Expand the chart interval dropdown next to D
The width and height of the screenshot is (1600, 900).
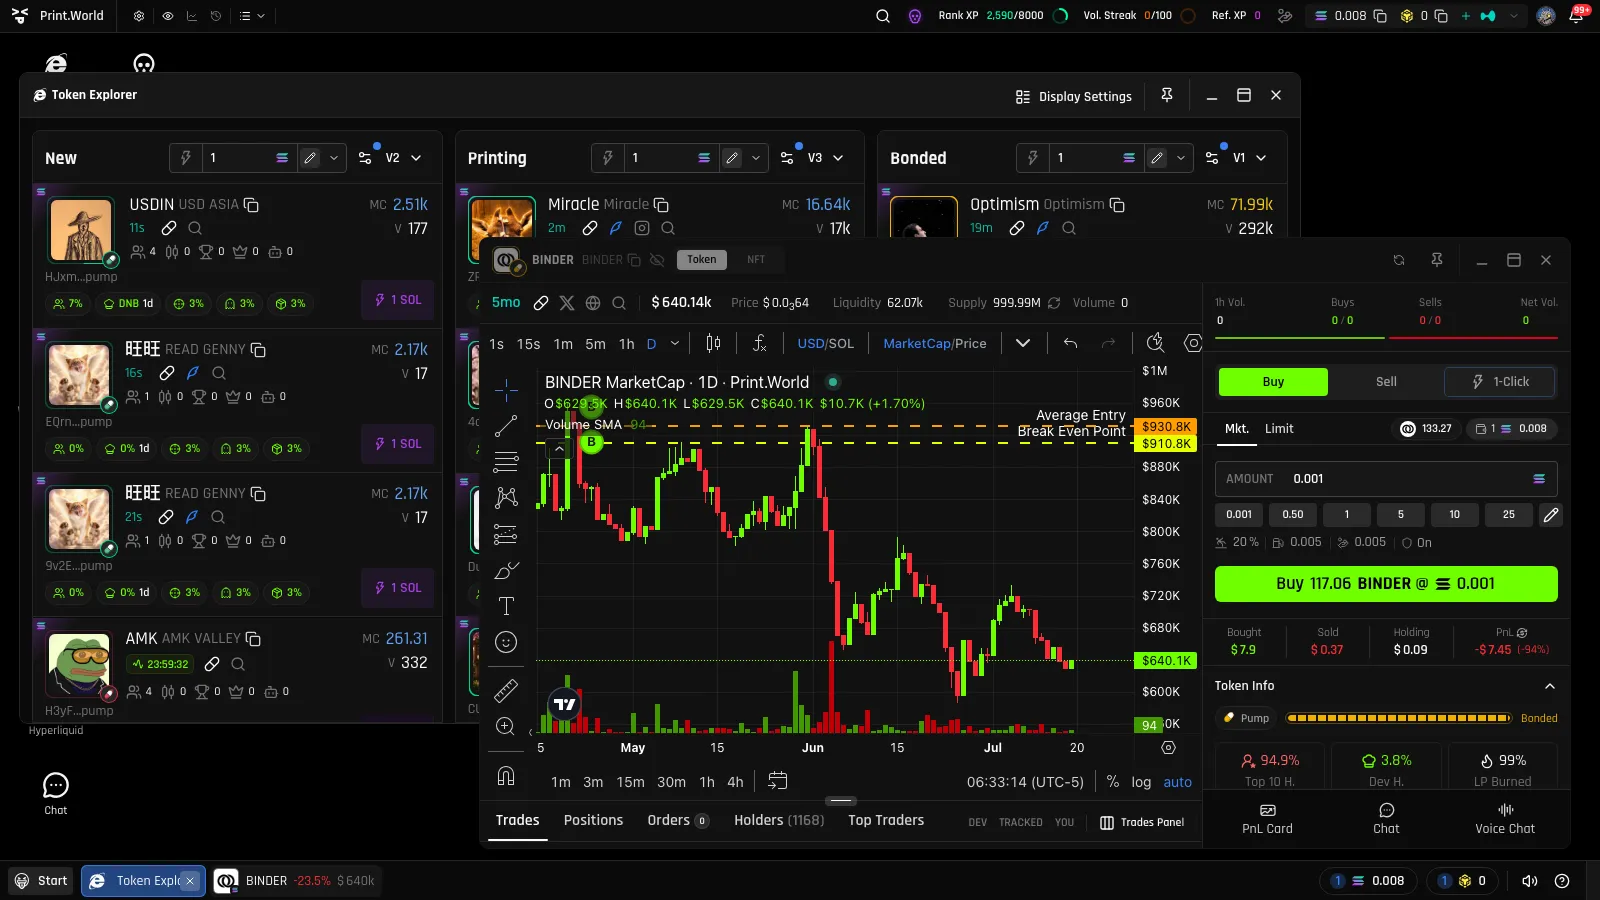tap(675, 343)
